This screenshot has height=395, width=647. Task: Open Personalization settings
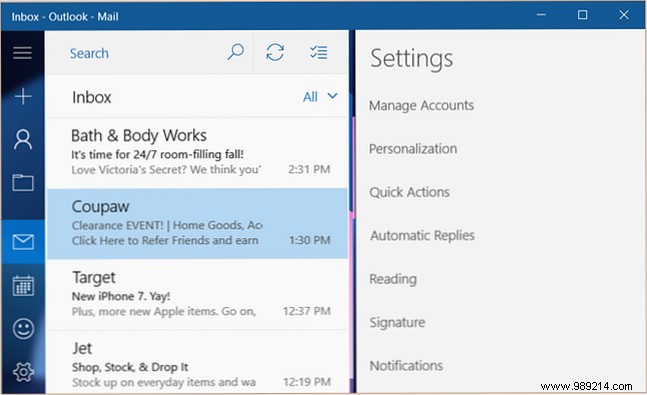[413, 149]
